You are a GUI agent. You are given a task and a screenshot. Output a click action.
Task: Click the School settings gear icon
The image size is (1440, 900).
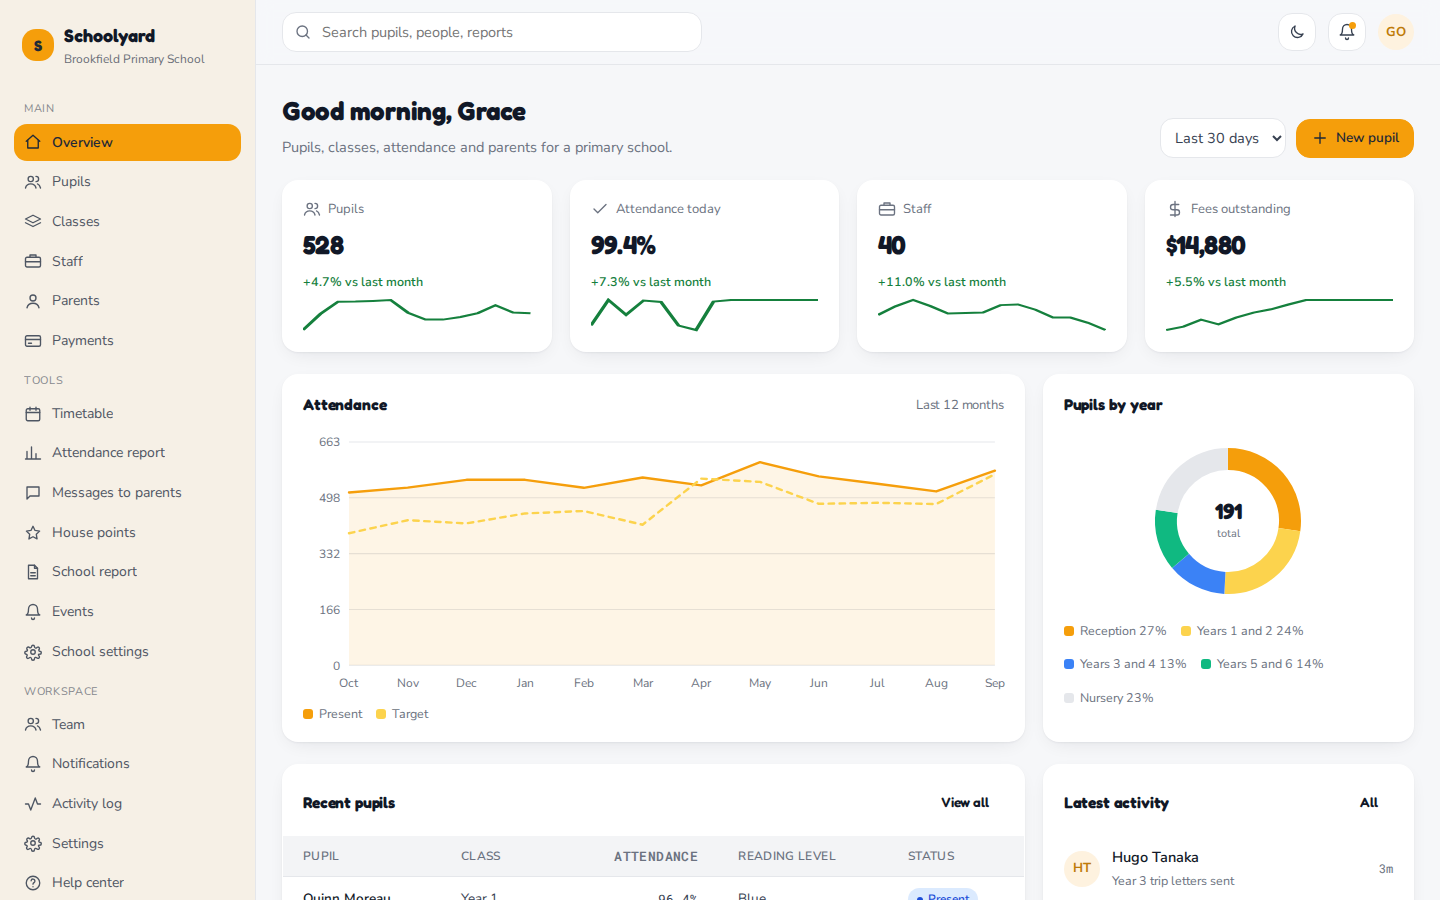33,651
